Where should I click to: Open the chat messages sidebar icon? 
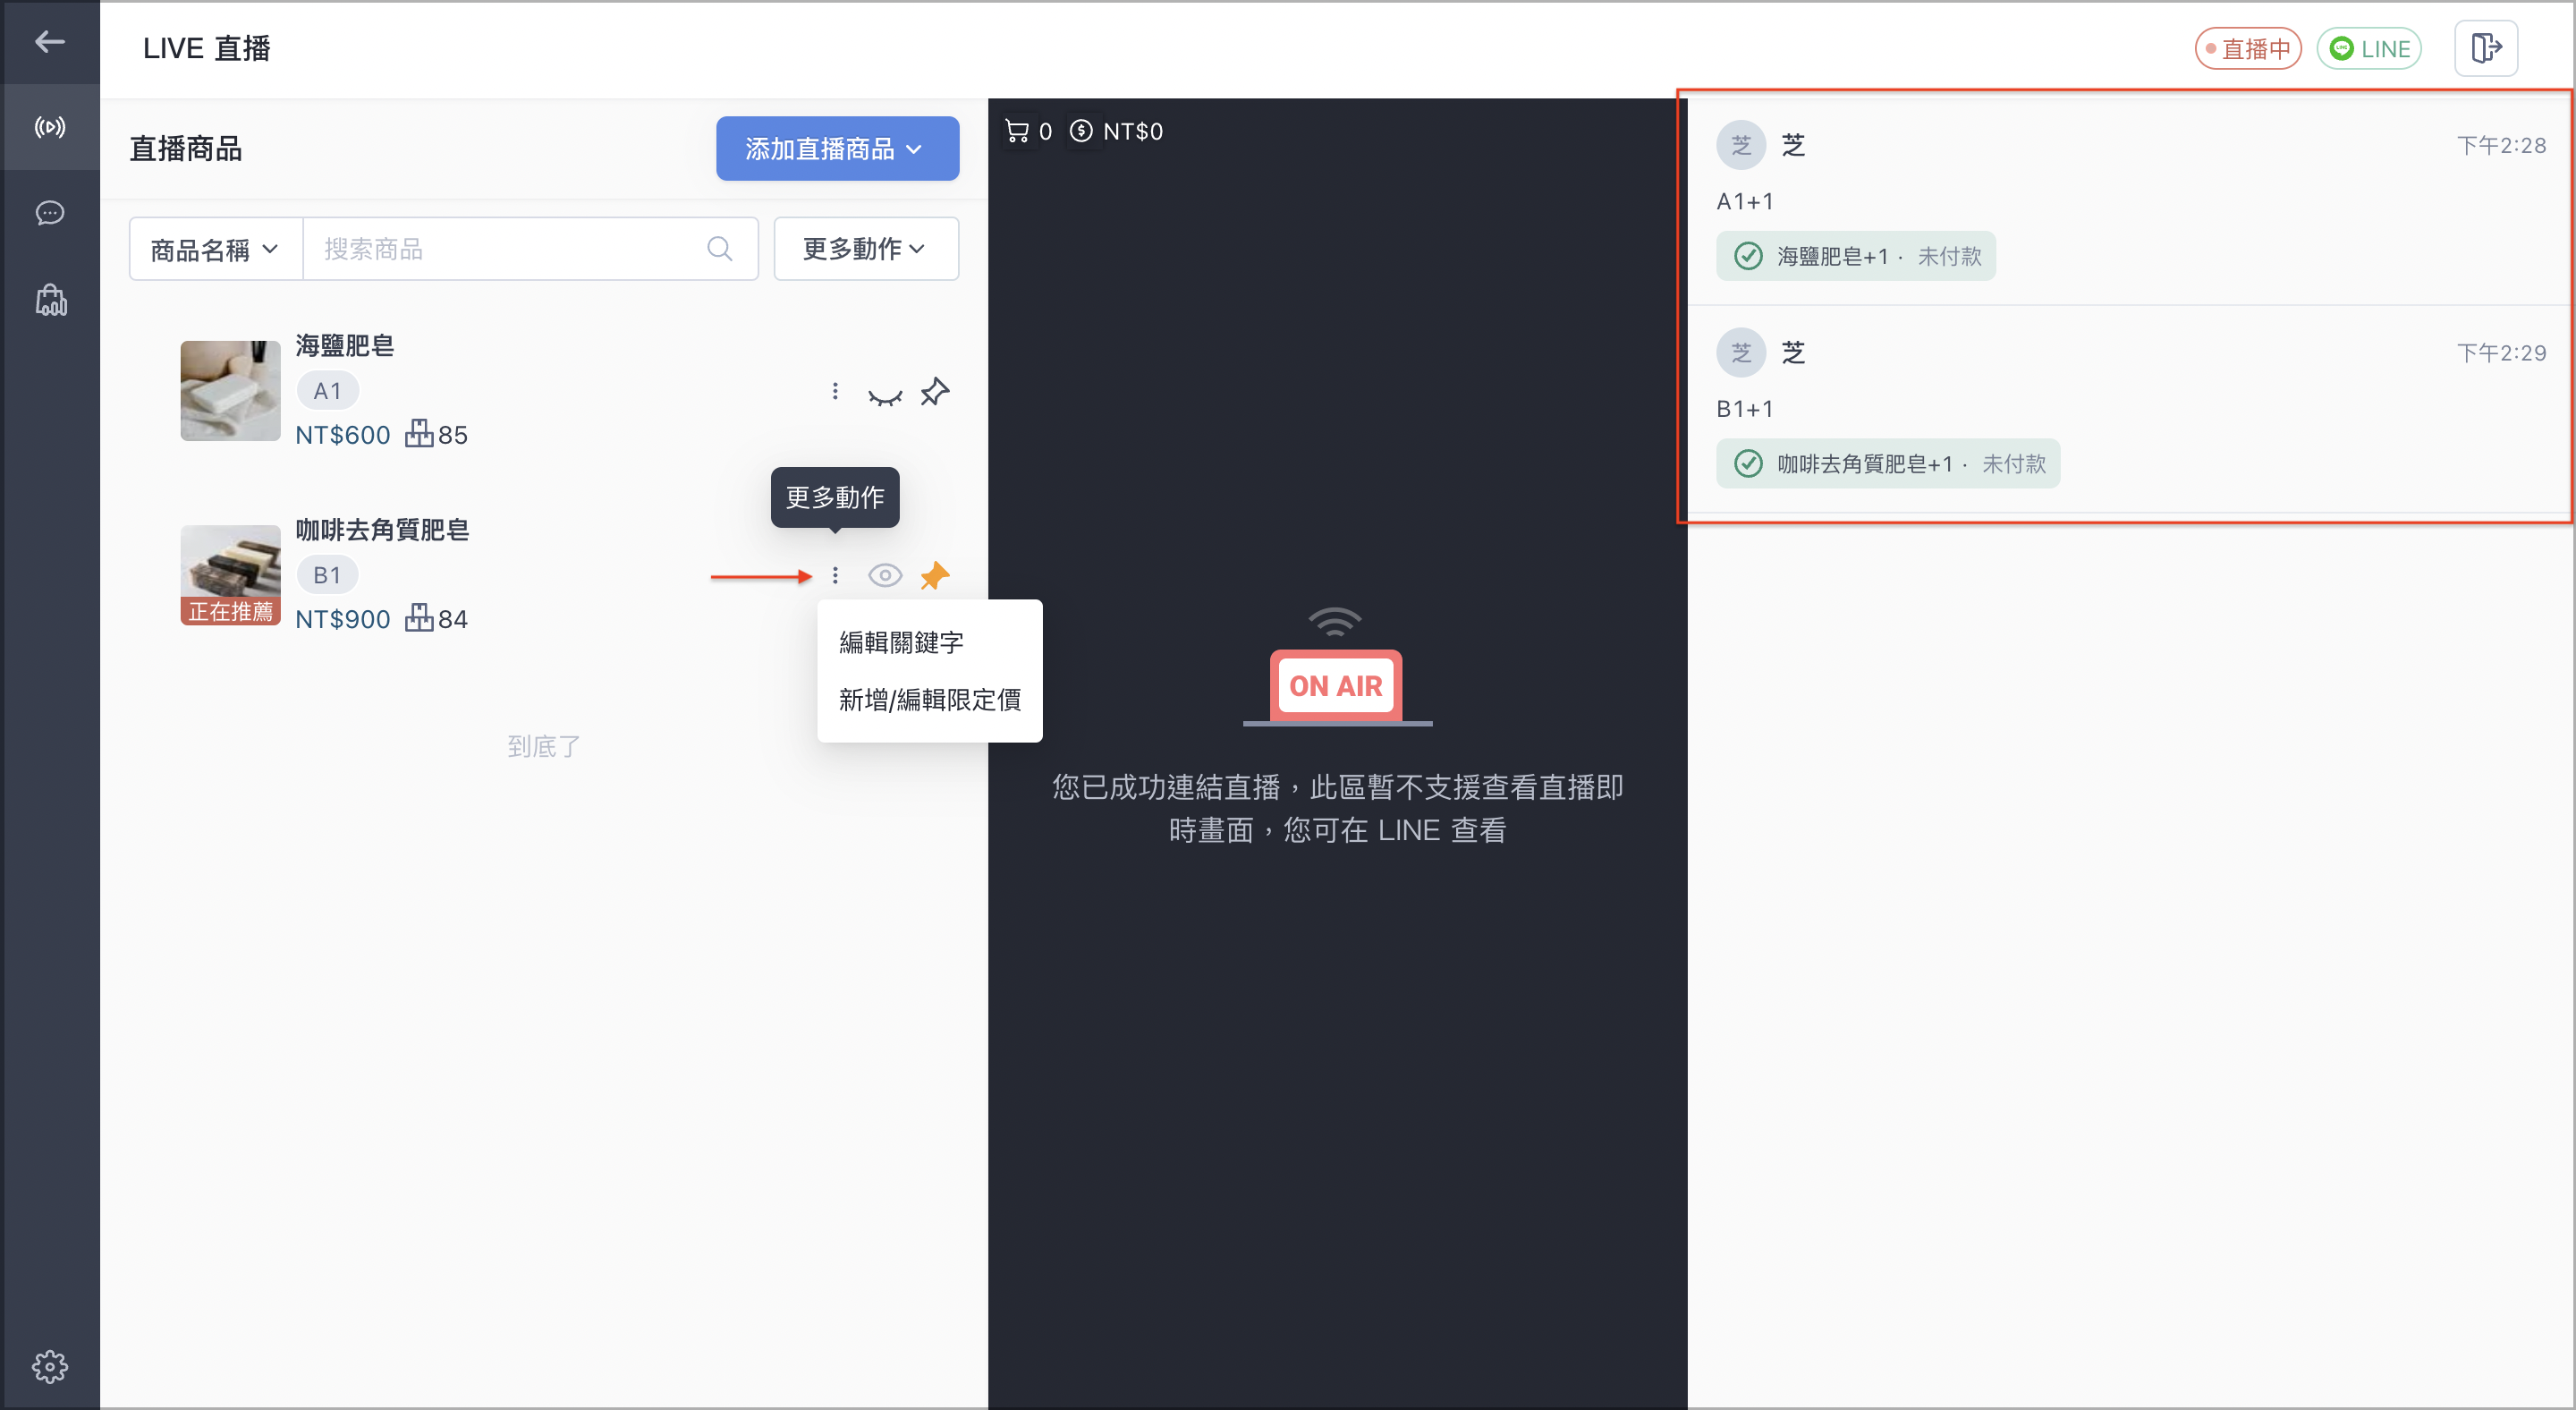[50, 213]
